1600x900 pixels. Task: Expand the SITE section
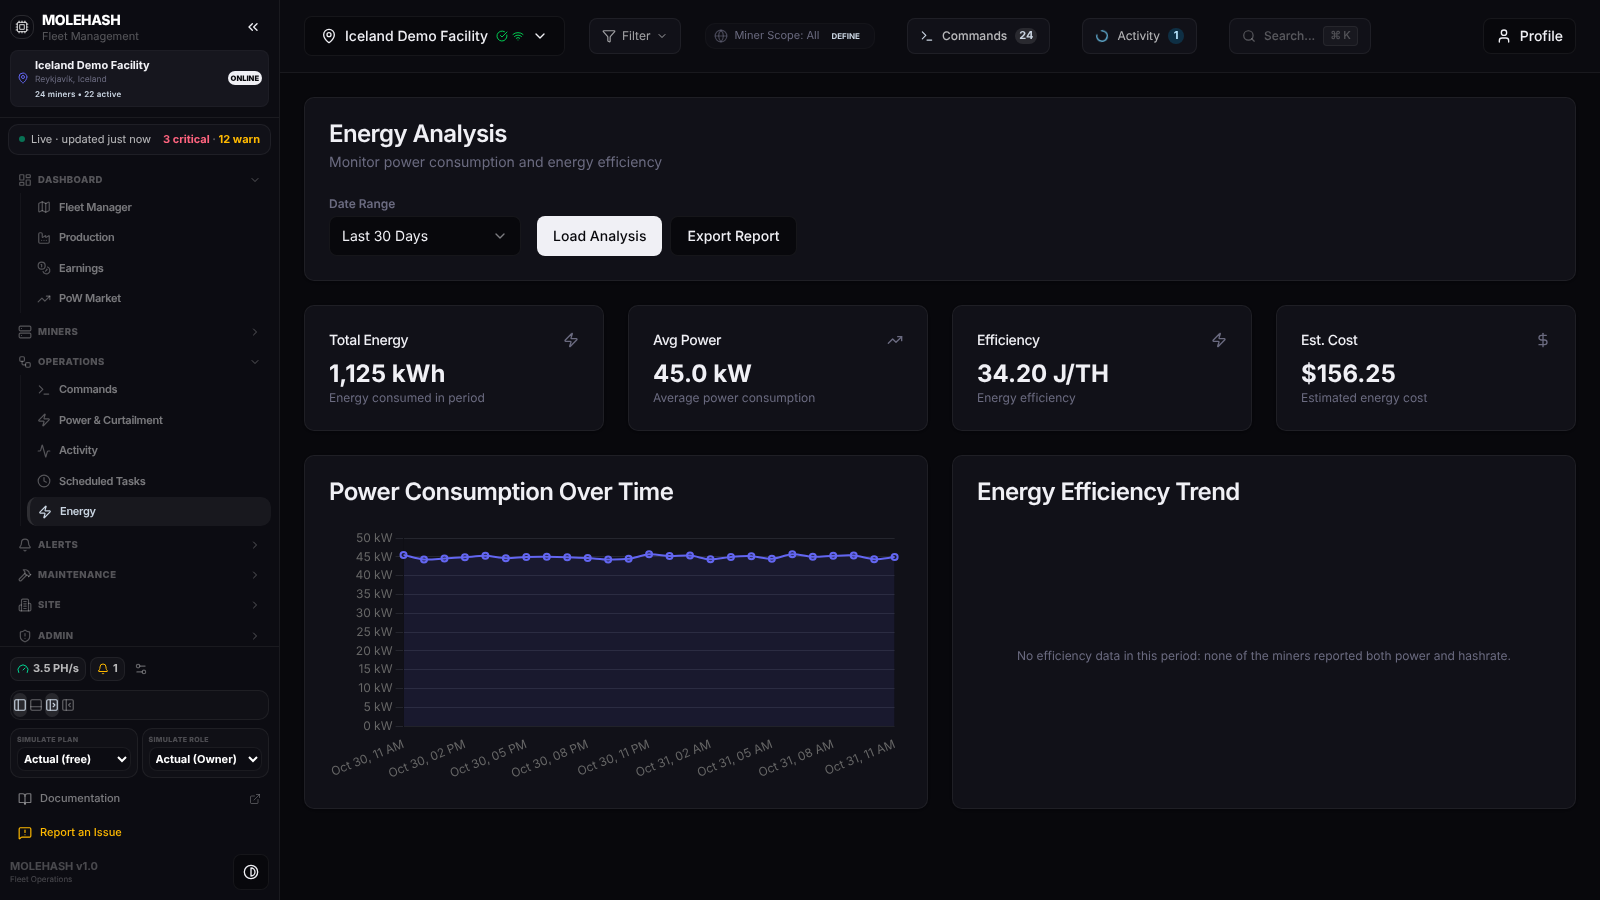(x=140, y=604)
